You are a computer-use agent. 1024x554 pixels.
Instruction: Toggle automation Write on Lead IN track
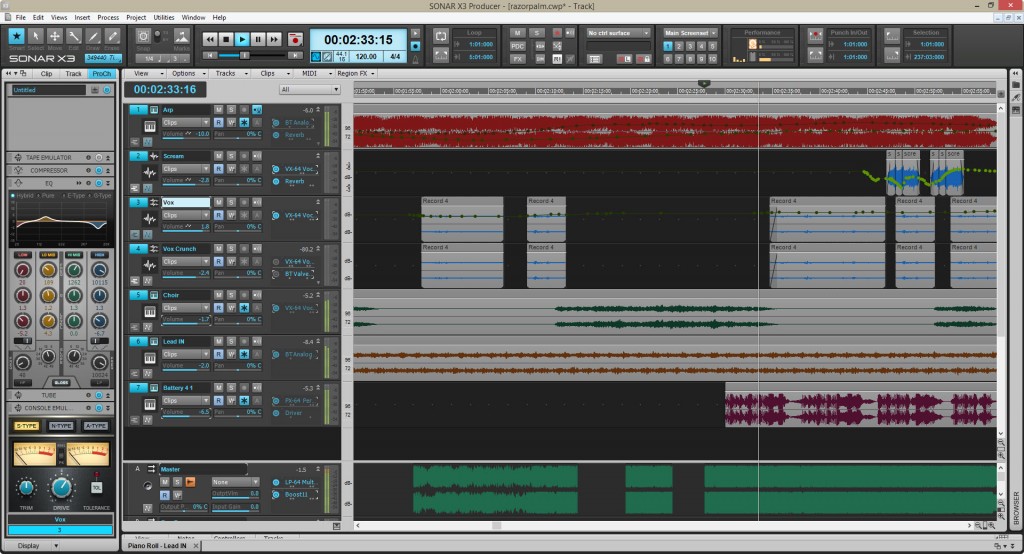coord(231,354)
